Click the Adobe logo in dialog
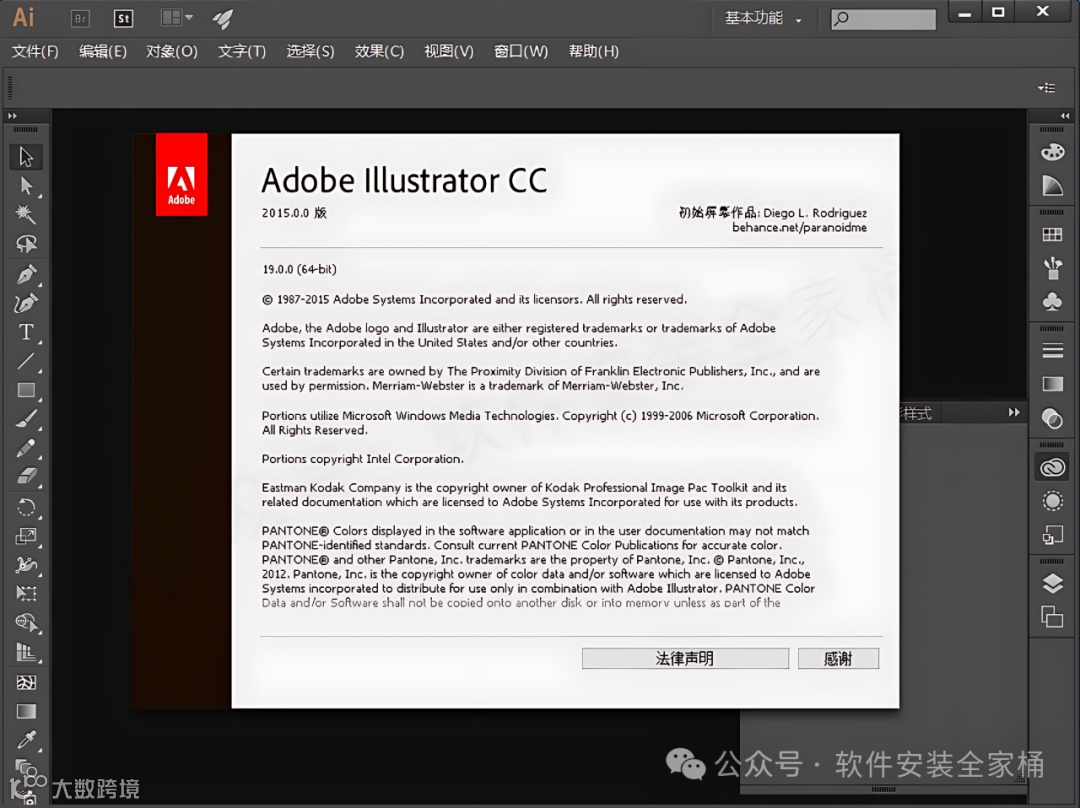 (181, 174)
